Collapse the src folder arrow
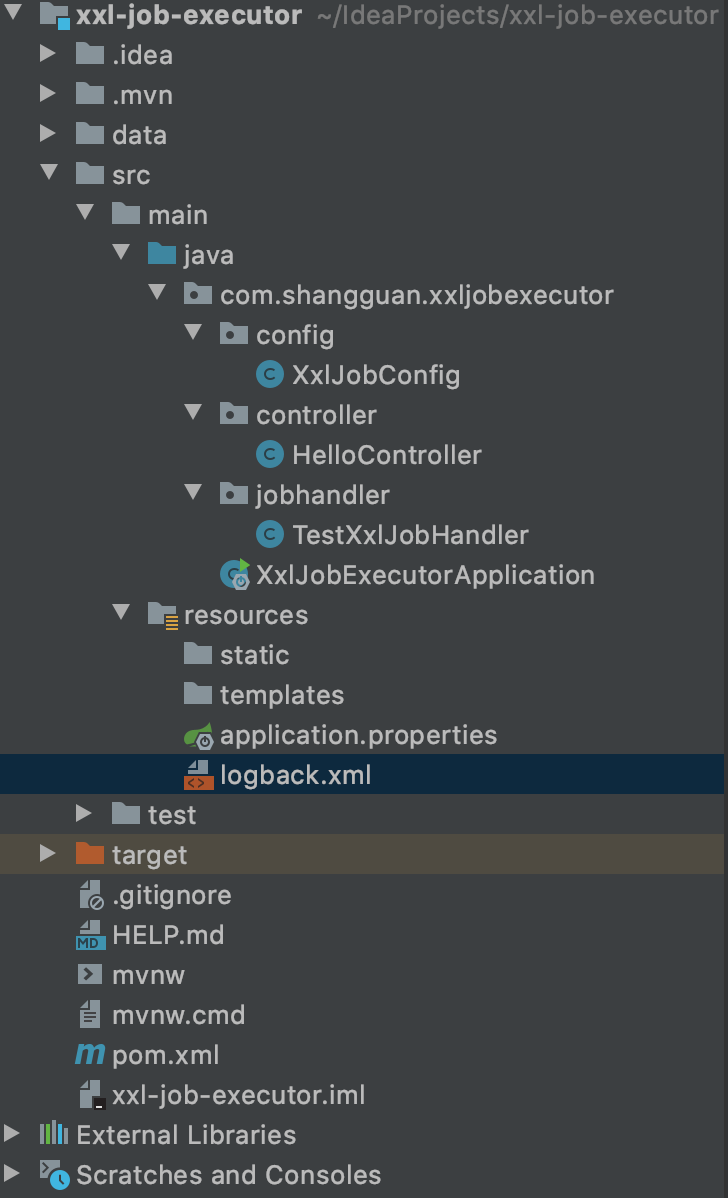Image resolution: width=728 pixels, height=1198 pixels. click(50, 172)
